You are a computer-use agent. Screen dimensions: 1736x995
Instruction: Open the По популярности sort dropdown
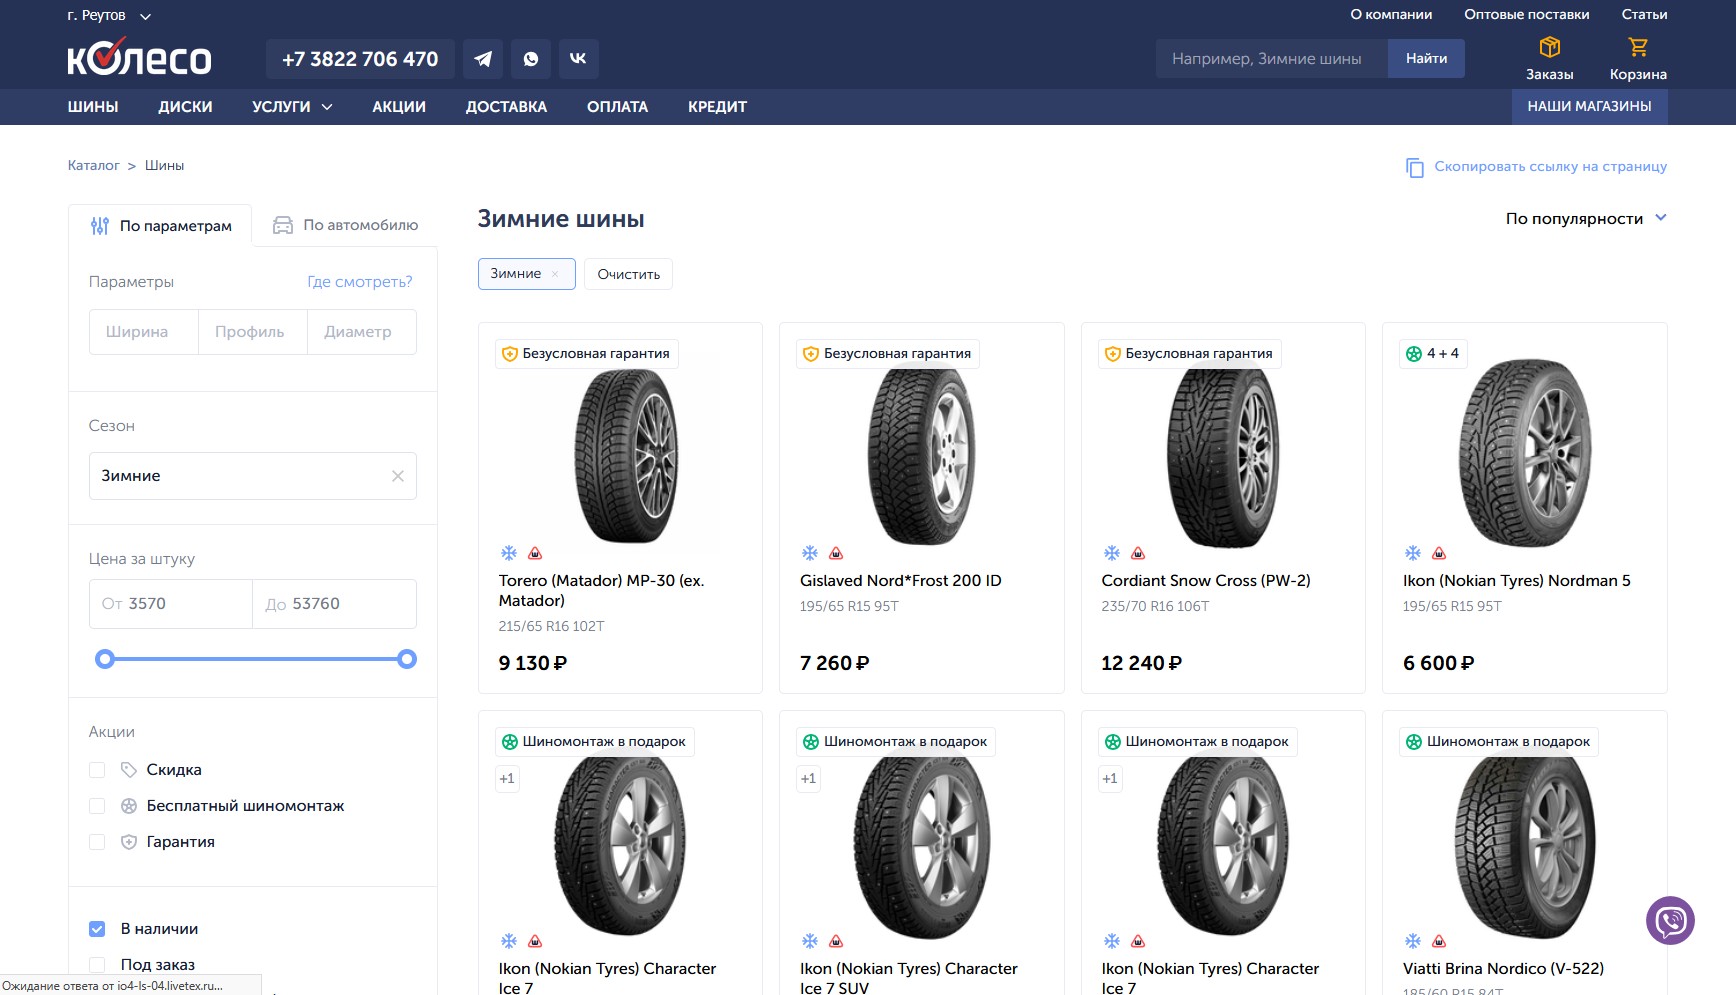tap(1585, 219)
